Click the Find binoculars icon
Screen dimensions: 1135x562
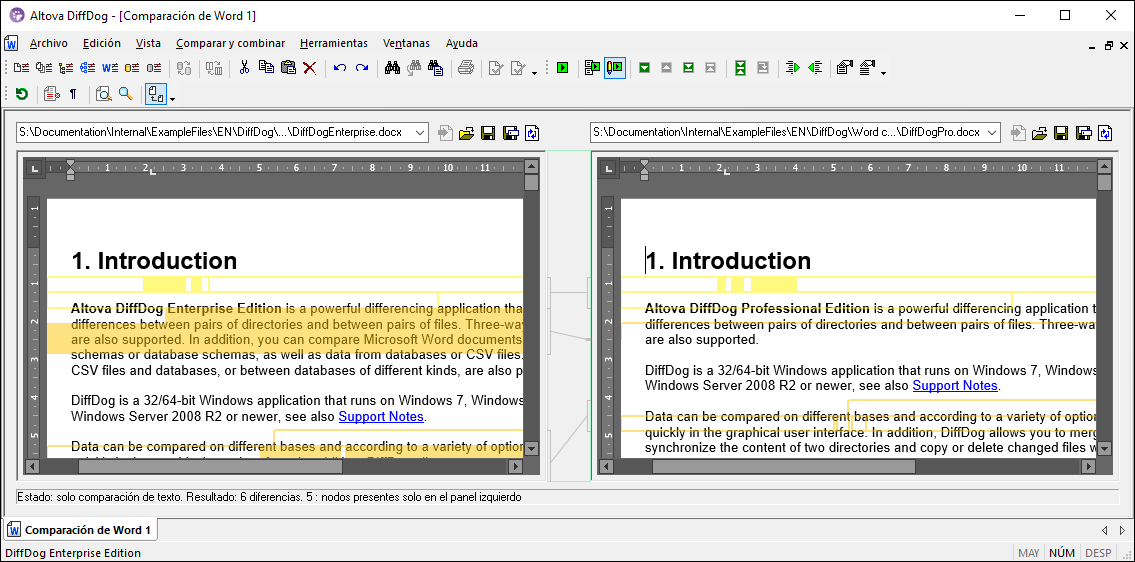[x=392, y=68]
